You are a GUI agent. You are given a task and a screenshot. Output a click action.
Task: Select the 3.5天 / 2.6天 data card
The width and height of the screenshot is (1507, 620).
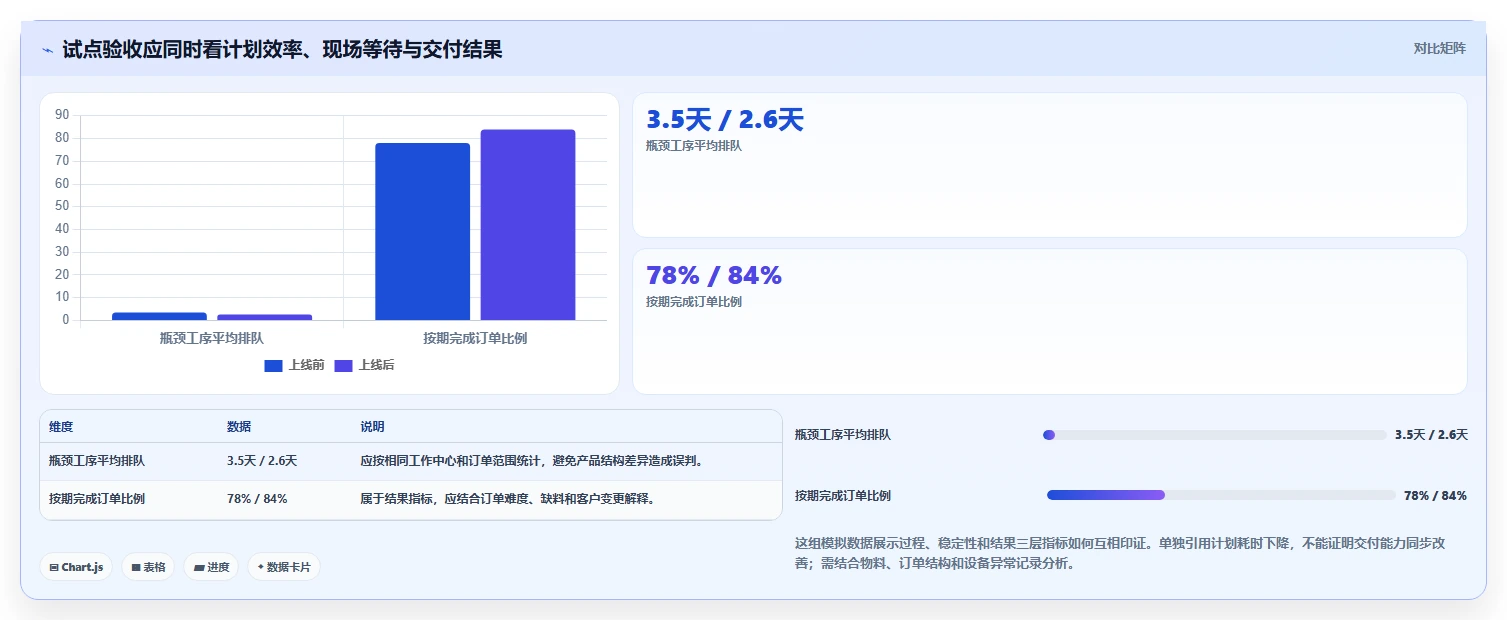point(1050,165)
